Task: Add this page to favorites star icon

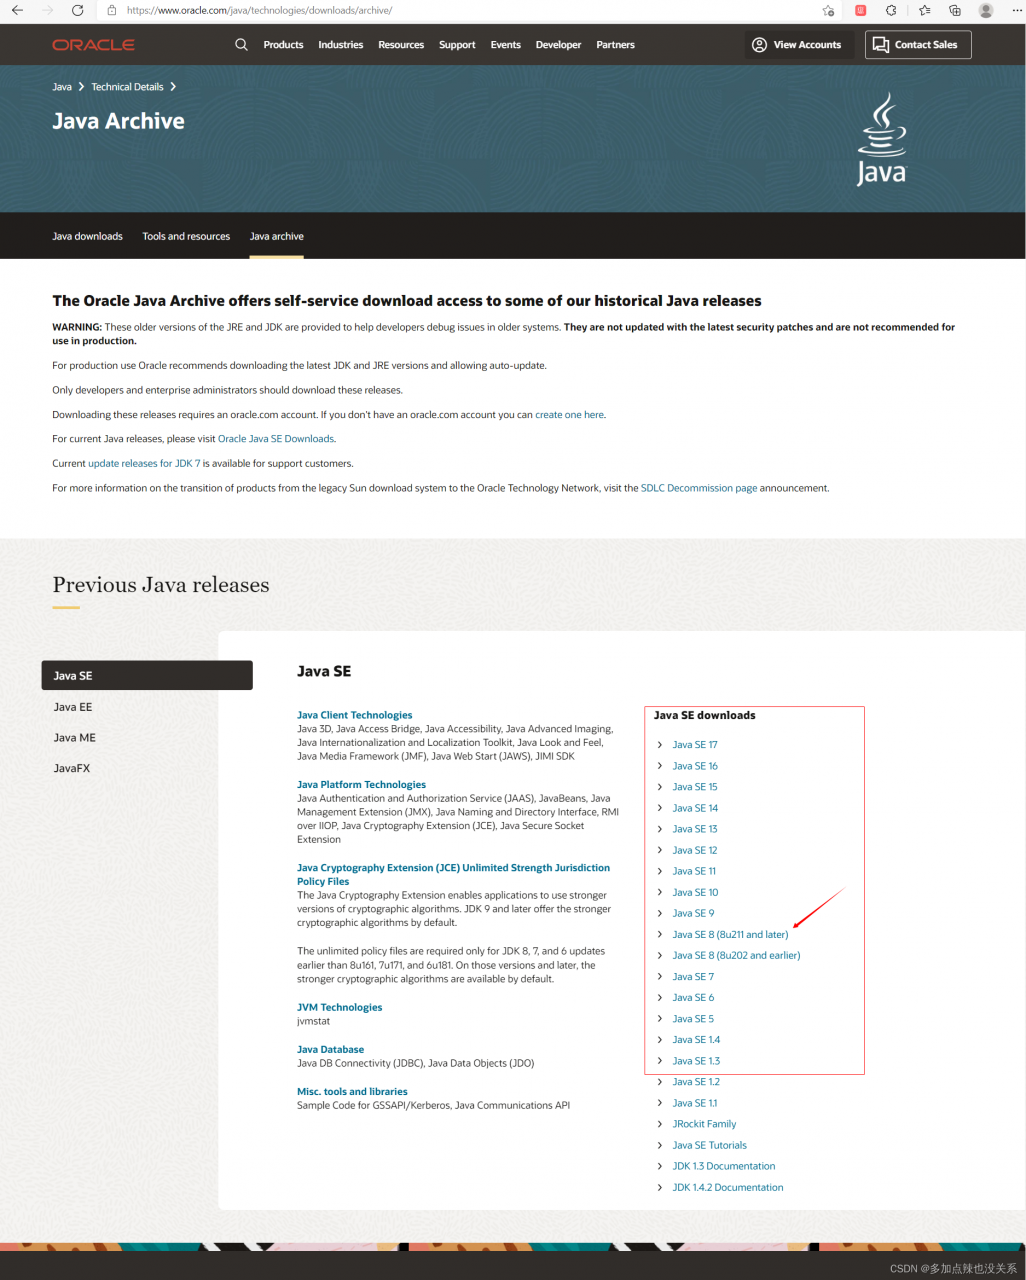Action: coord(828,10)
